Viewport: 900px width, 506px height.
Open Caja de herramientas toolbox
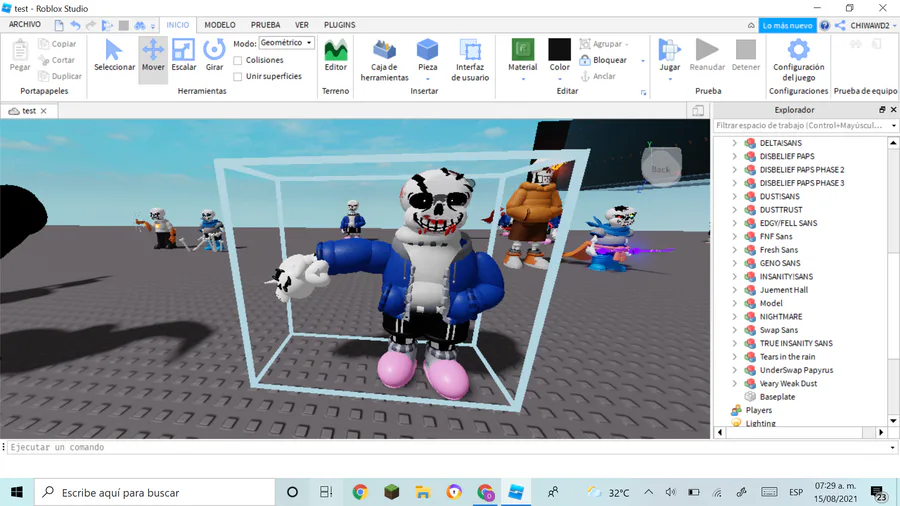pyautogui.click(x=385, y=60)
